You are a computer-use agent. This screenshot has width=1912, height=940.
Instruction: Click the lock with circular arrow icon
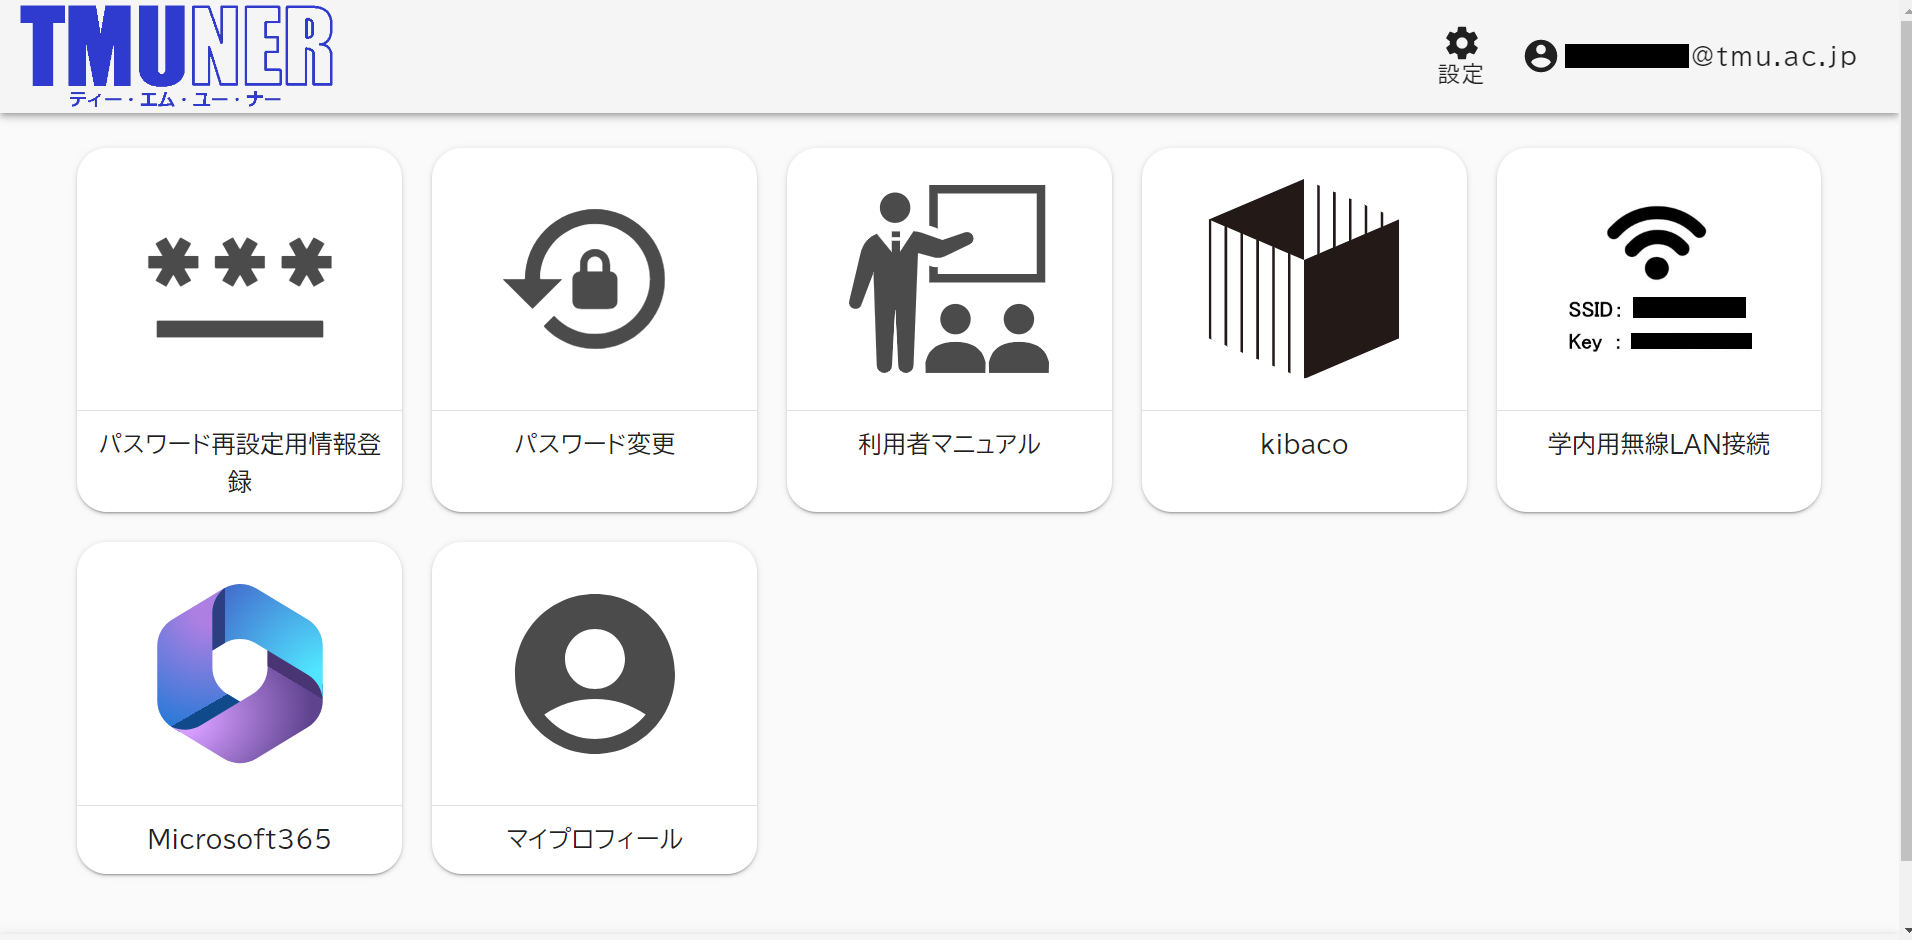pos(586,279)
